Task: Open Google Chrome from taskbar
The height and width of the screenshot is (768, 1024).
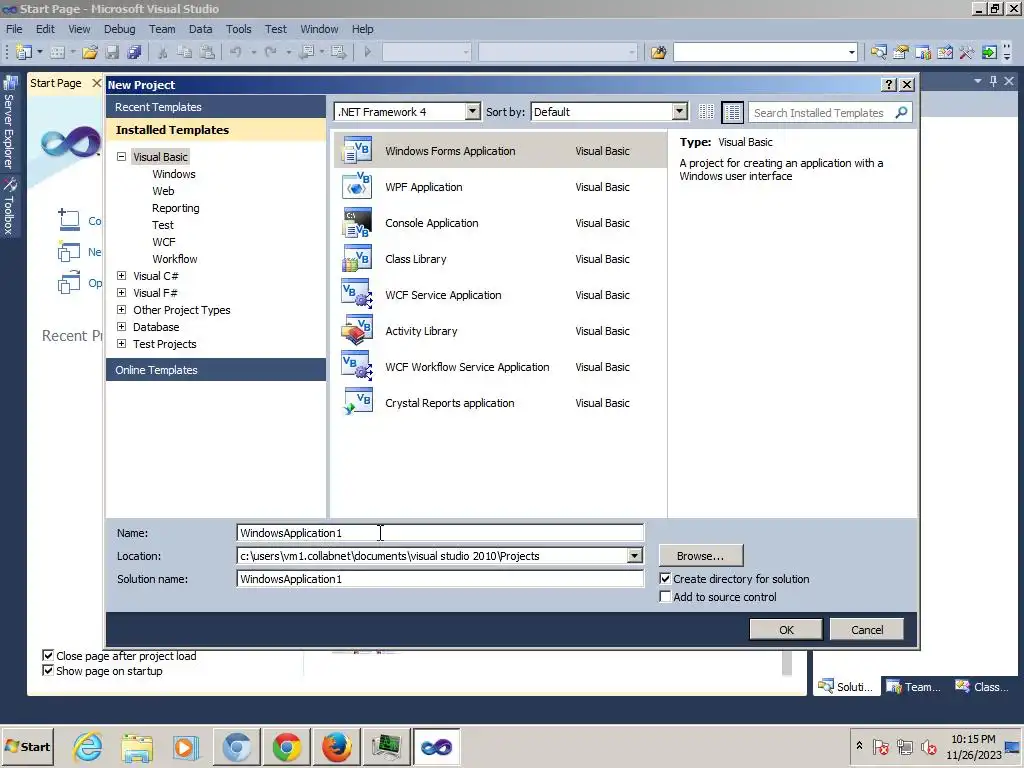Action: [x=287, y=746]
